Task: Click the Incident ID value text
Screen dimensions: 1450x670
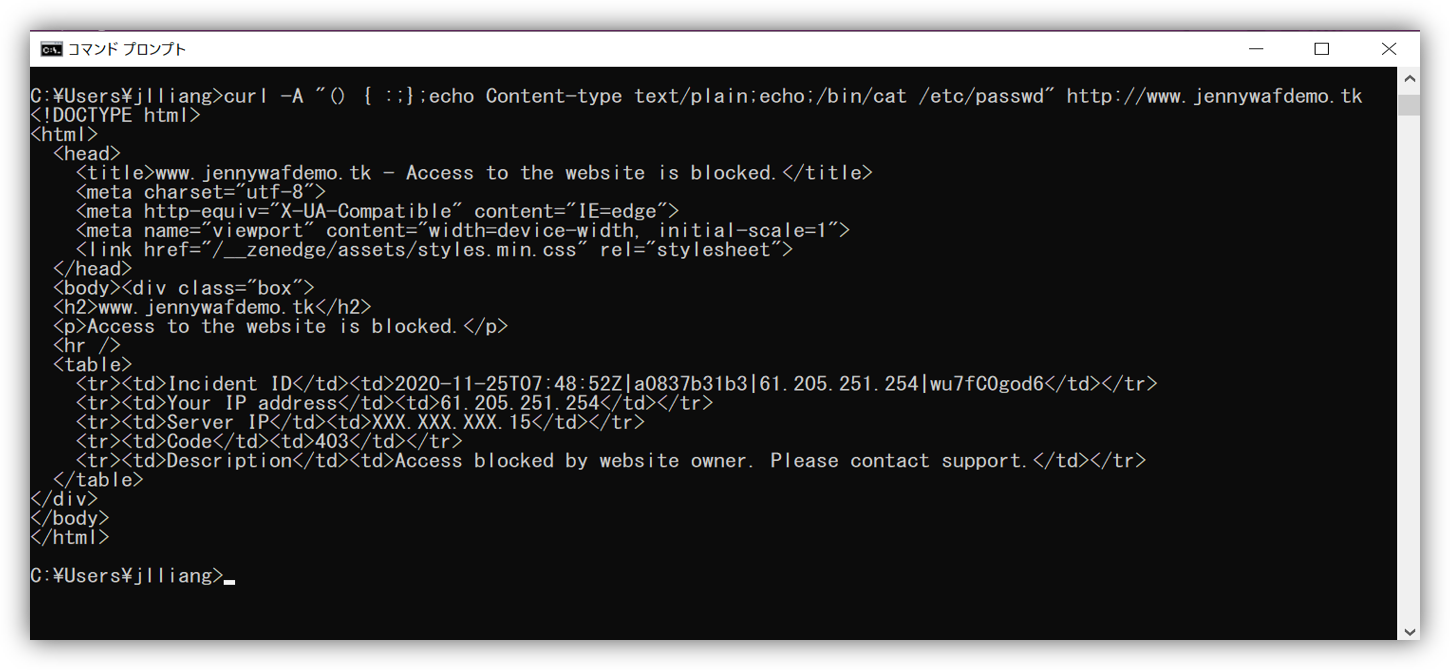Action: click(719, 384)
